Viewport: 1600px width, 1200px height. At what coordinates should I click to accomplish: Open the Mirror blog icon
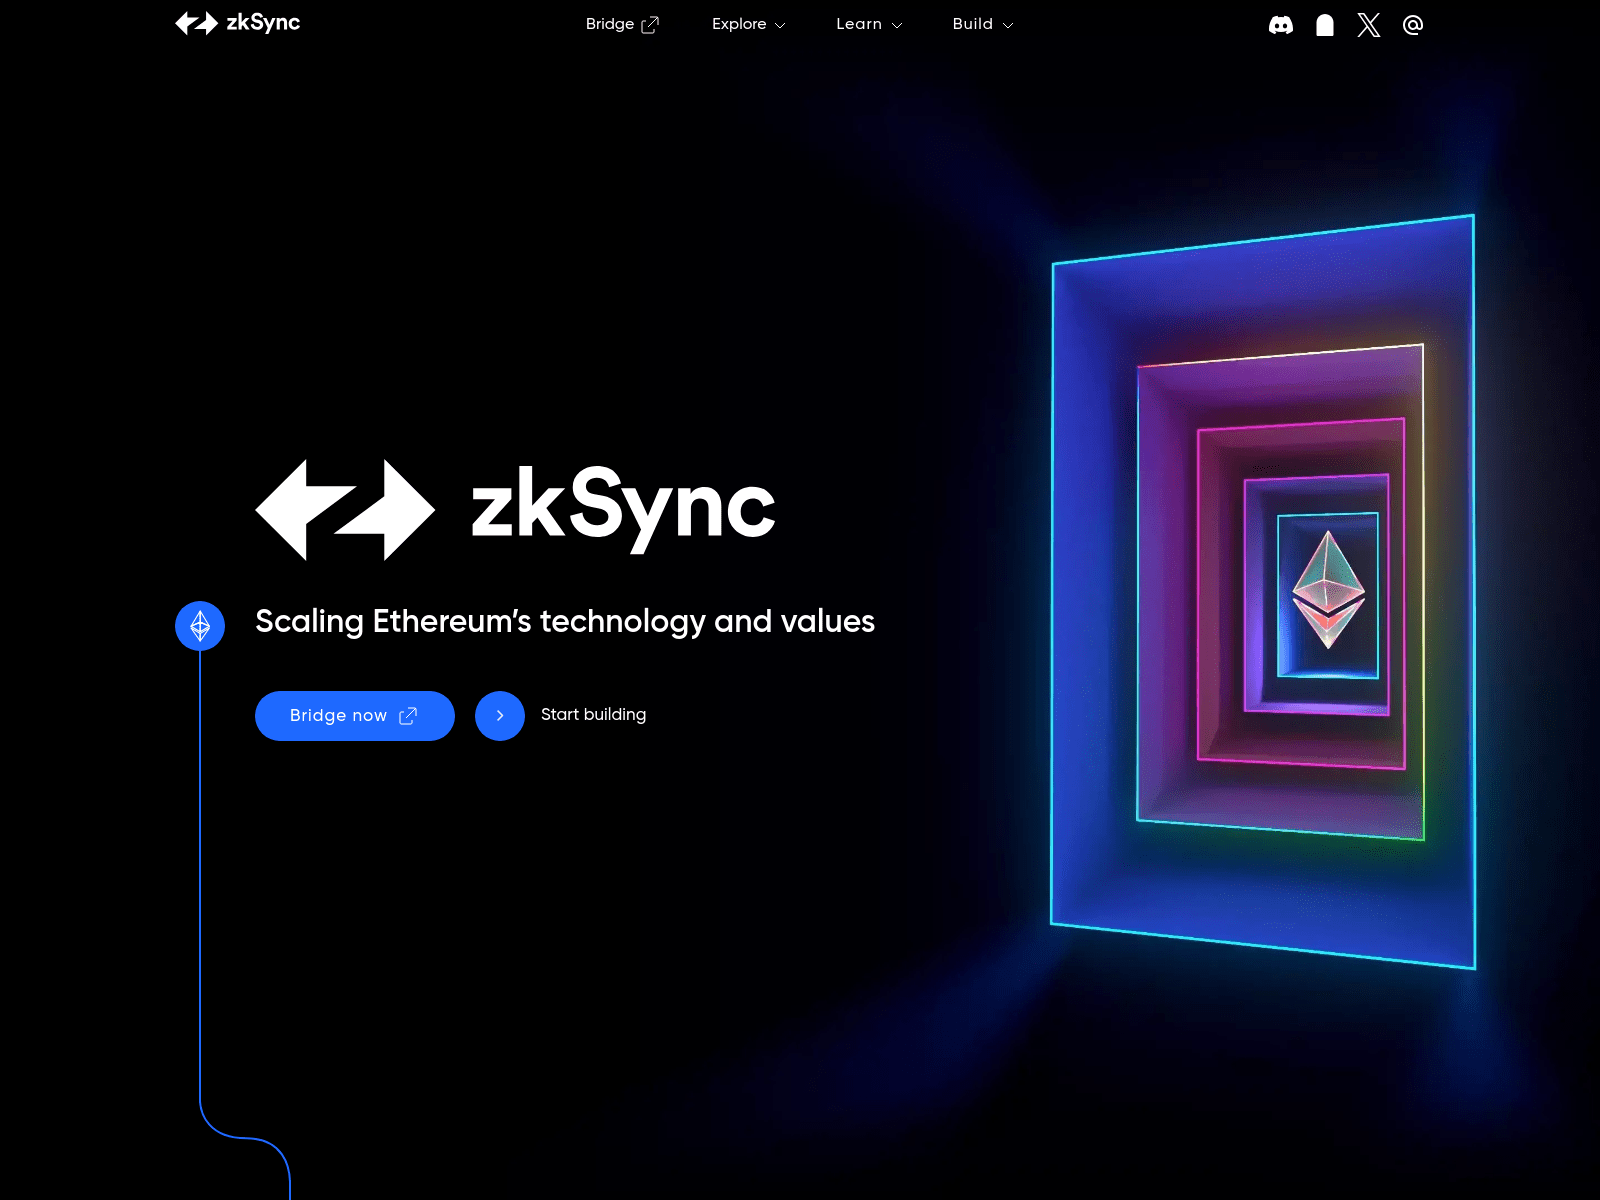pos(1325,25)
